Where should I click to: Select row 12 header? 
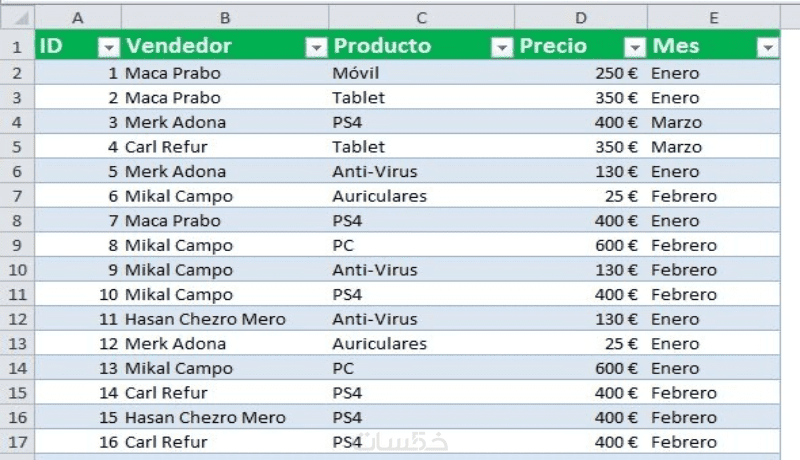point(17,319)
